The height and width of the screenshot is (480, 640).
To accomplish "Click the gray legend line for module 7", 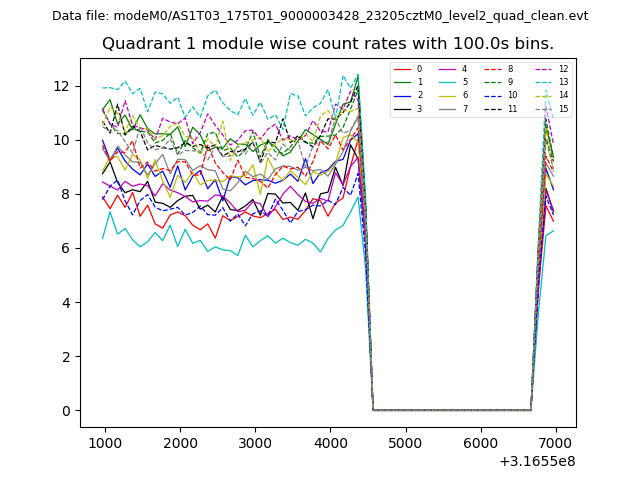I will tap(449, 108).
